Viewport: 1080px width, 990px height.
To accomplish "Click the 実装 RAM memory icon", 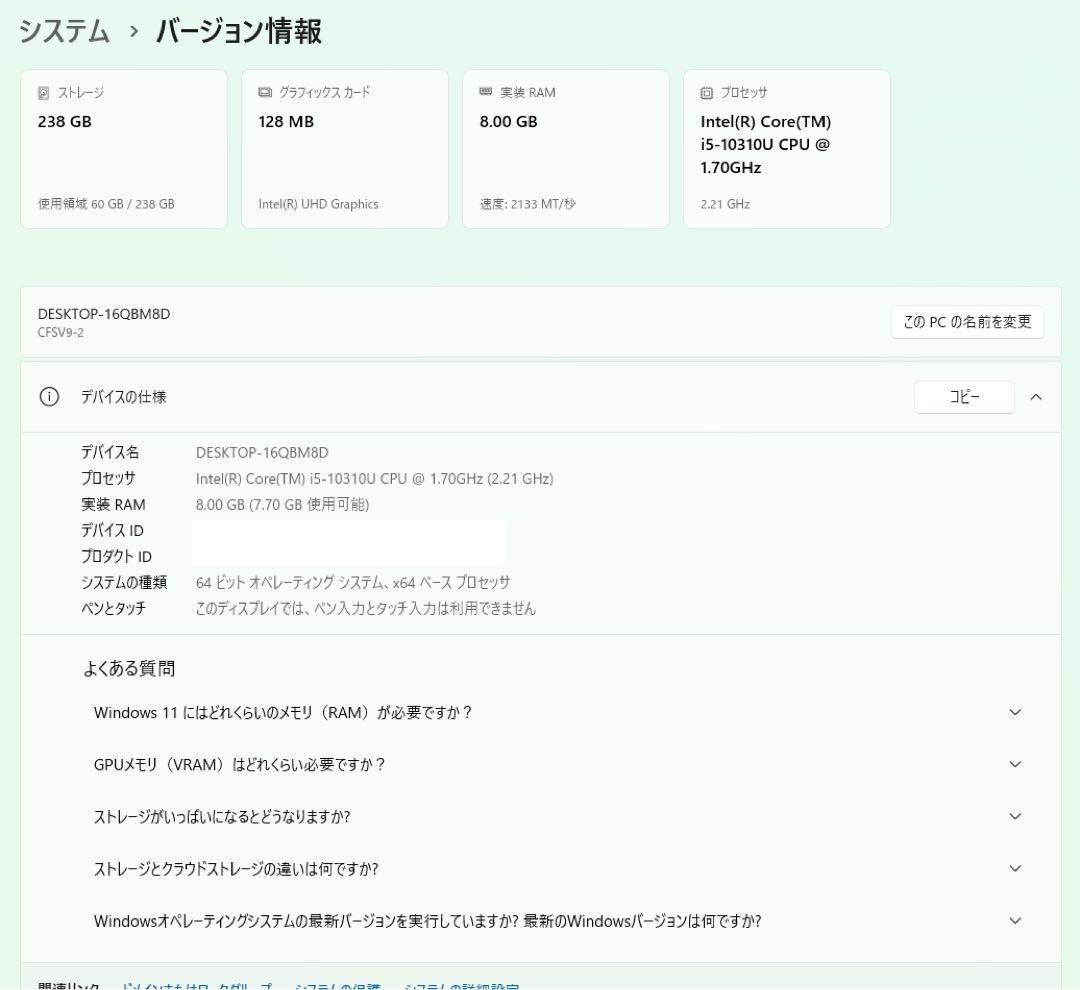I will point(484,92).
